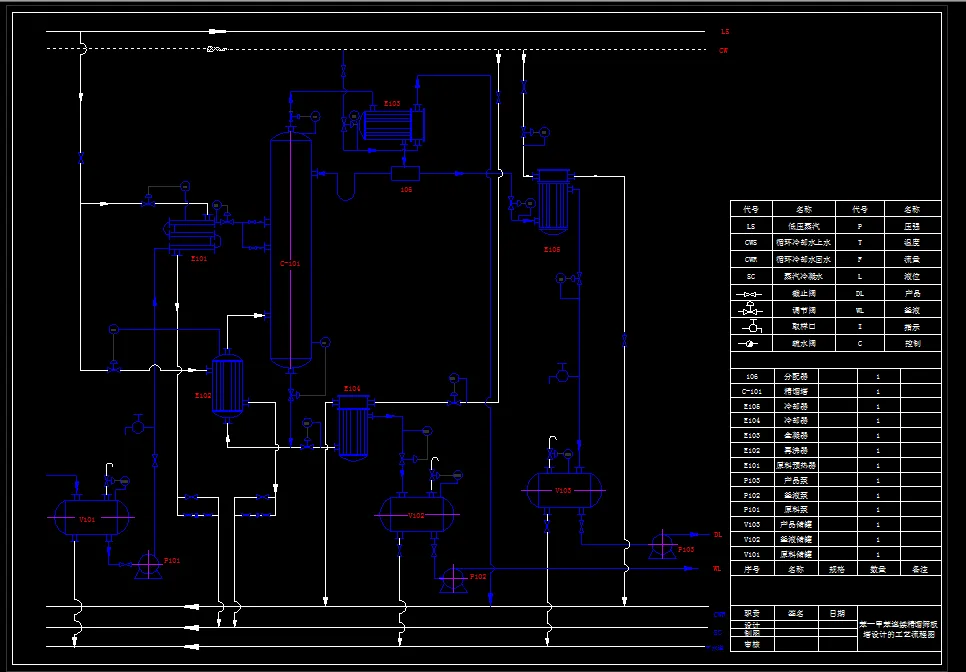Click the 循环冷却水上水 cell in legend
The width and height of the screenshot is (966, 672).
[804, 243]
